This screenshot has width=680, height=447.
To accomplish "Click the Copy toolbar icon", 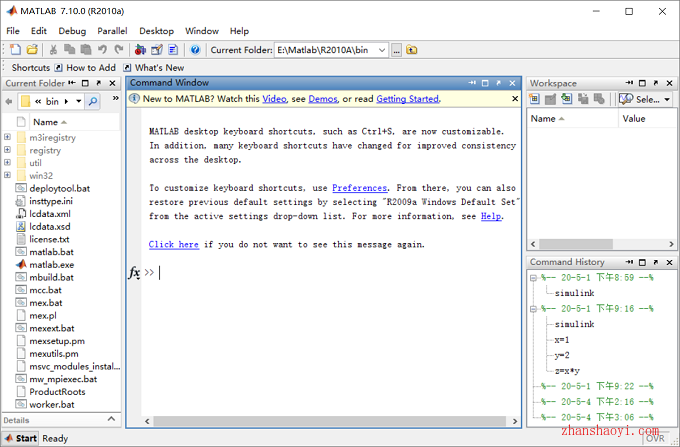I will pyautogui.click(x=69, y=50).
